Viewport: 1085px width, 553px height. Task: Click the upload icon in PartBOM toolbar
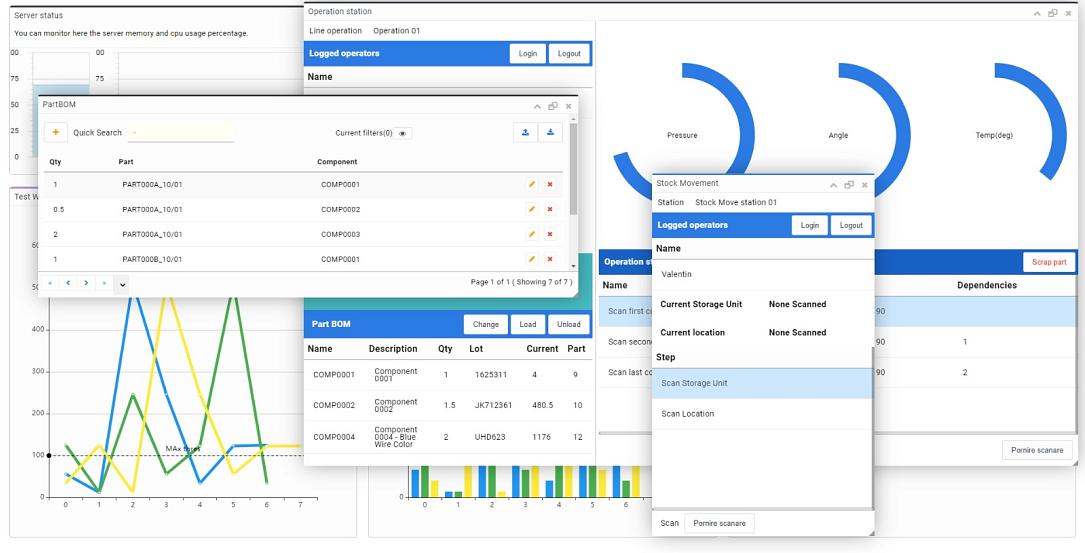[x=525, y=132]
